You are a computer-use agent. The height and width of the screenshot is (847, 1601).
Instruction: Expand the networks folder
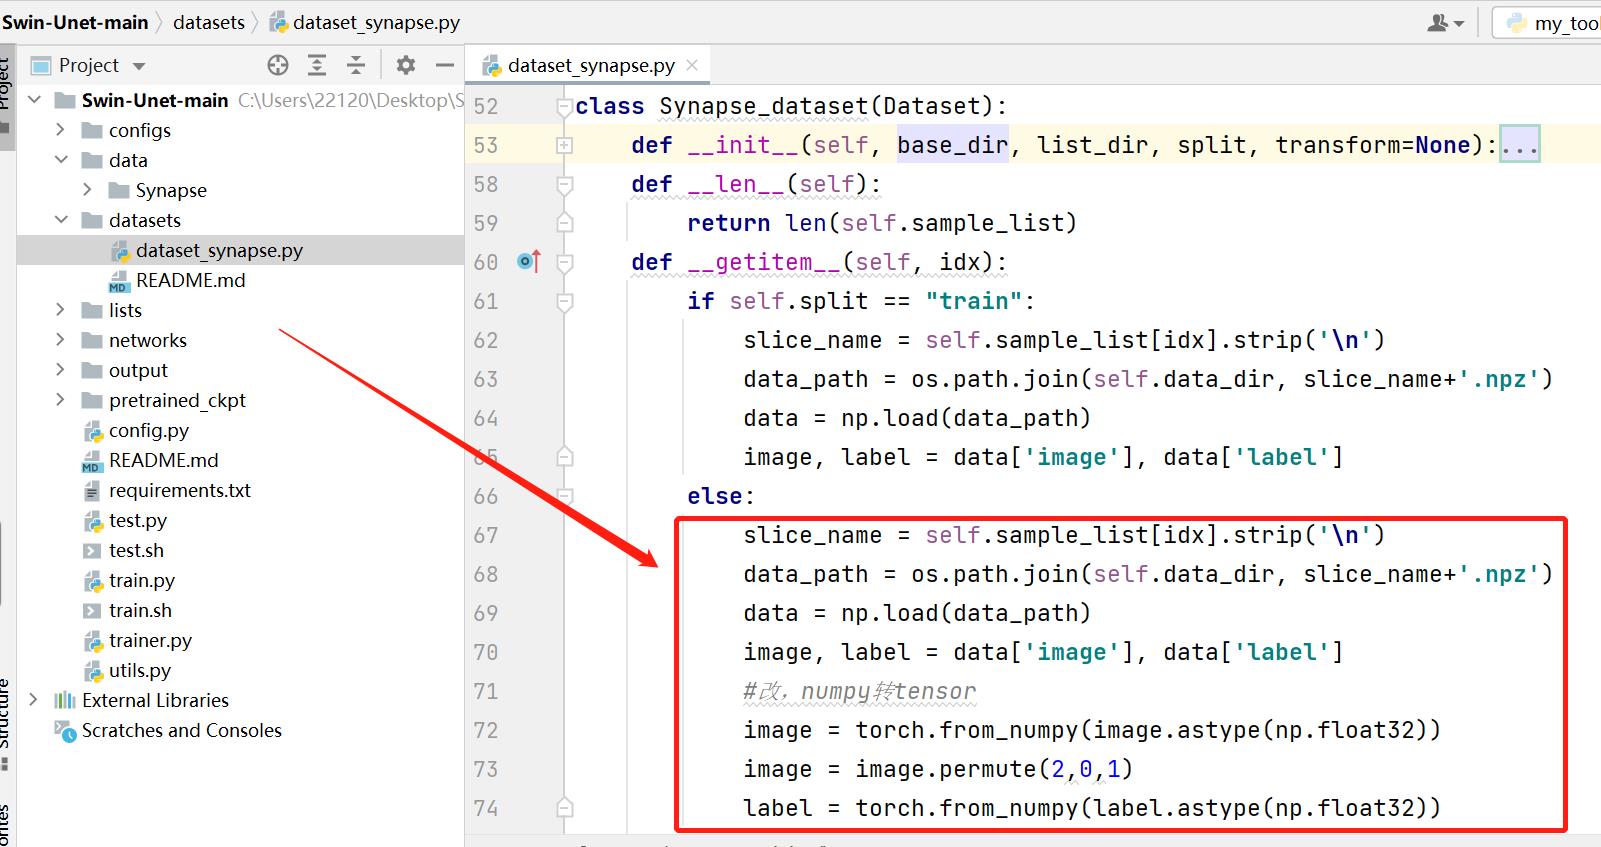(61, 340)
